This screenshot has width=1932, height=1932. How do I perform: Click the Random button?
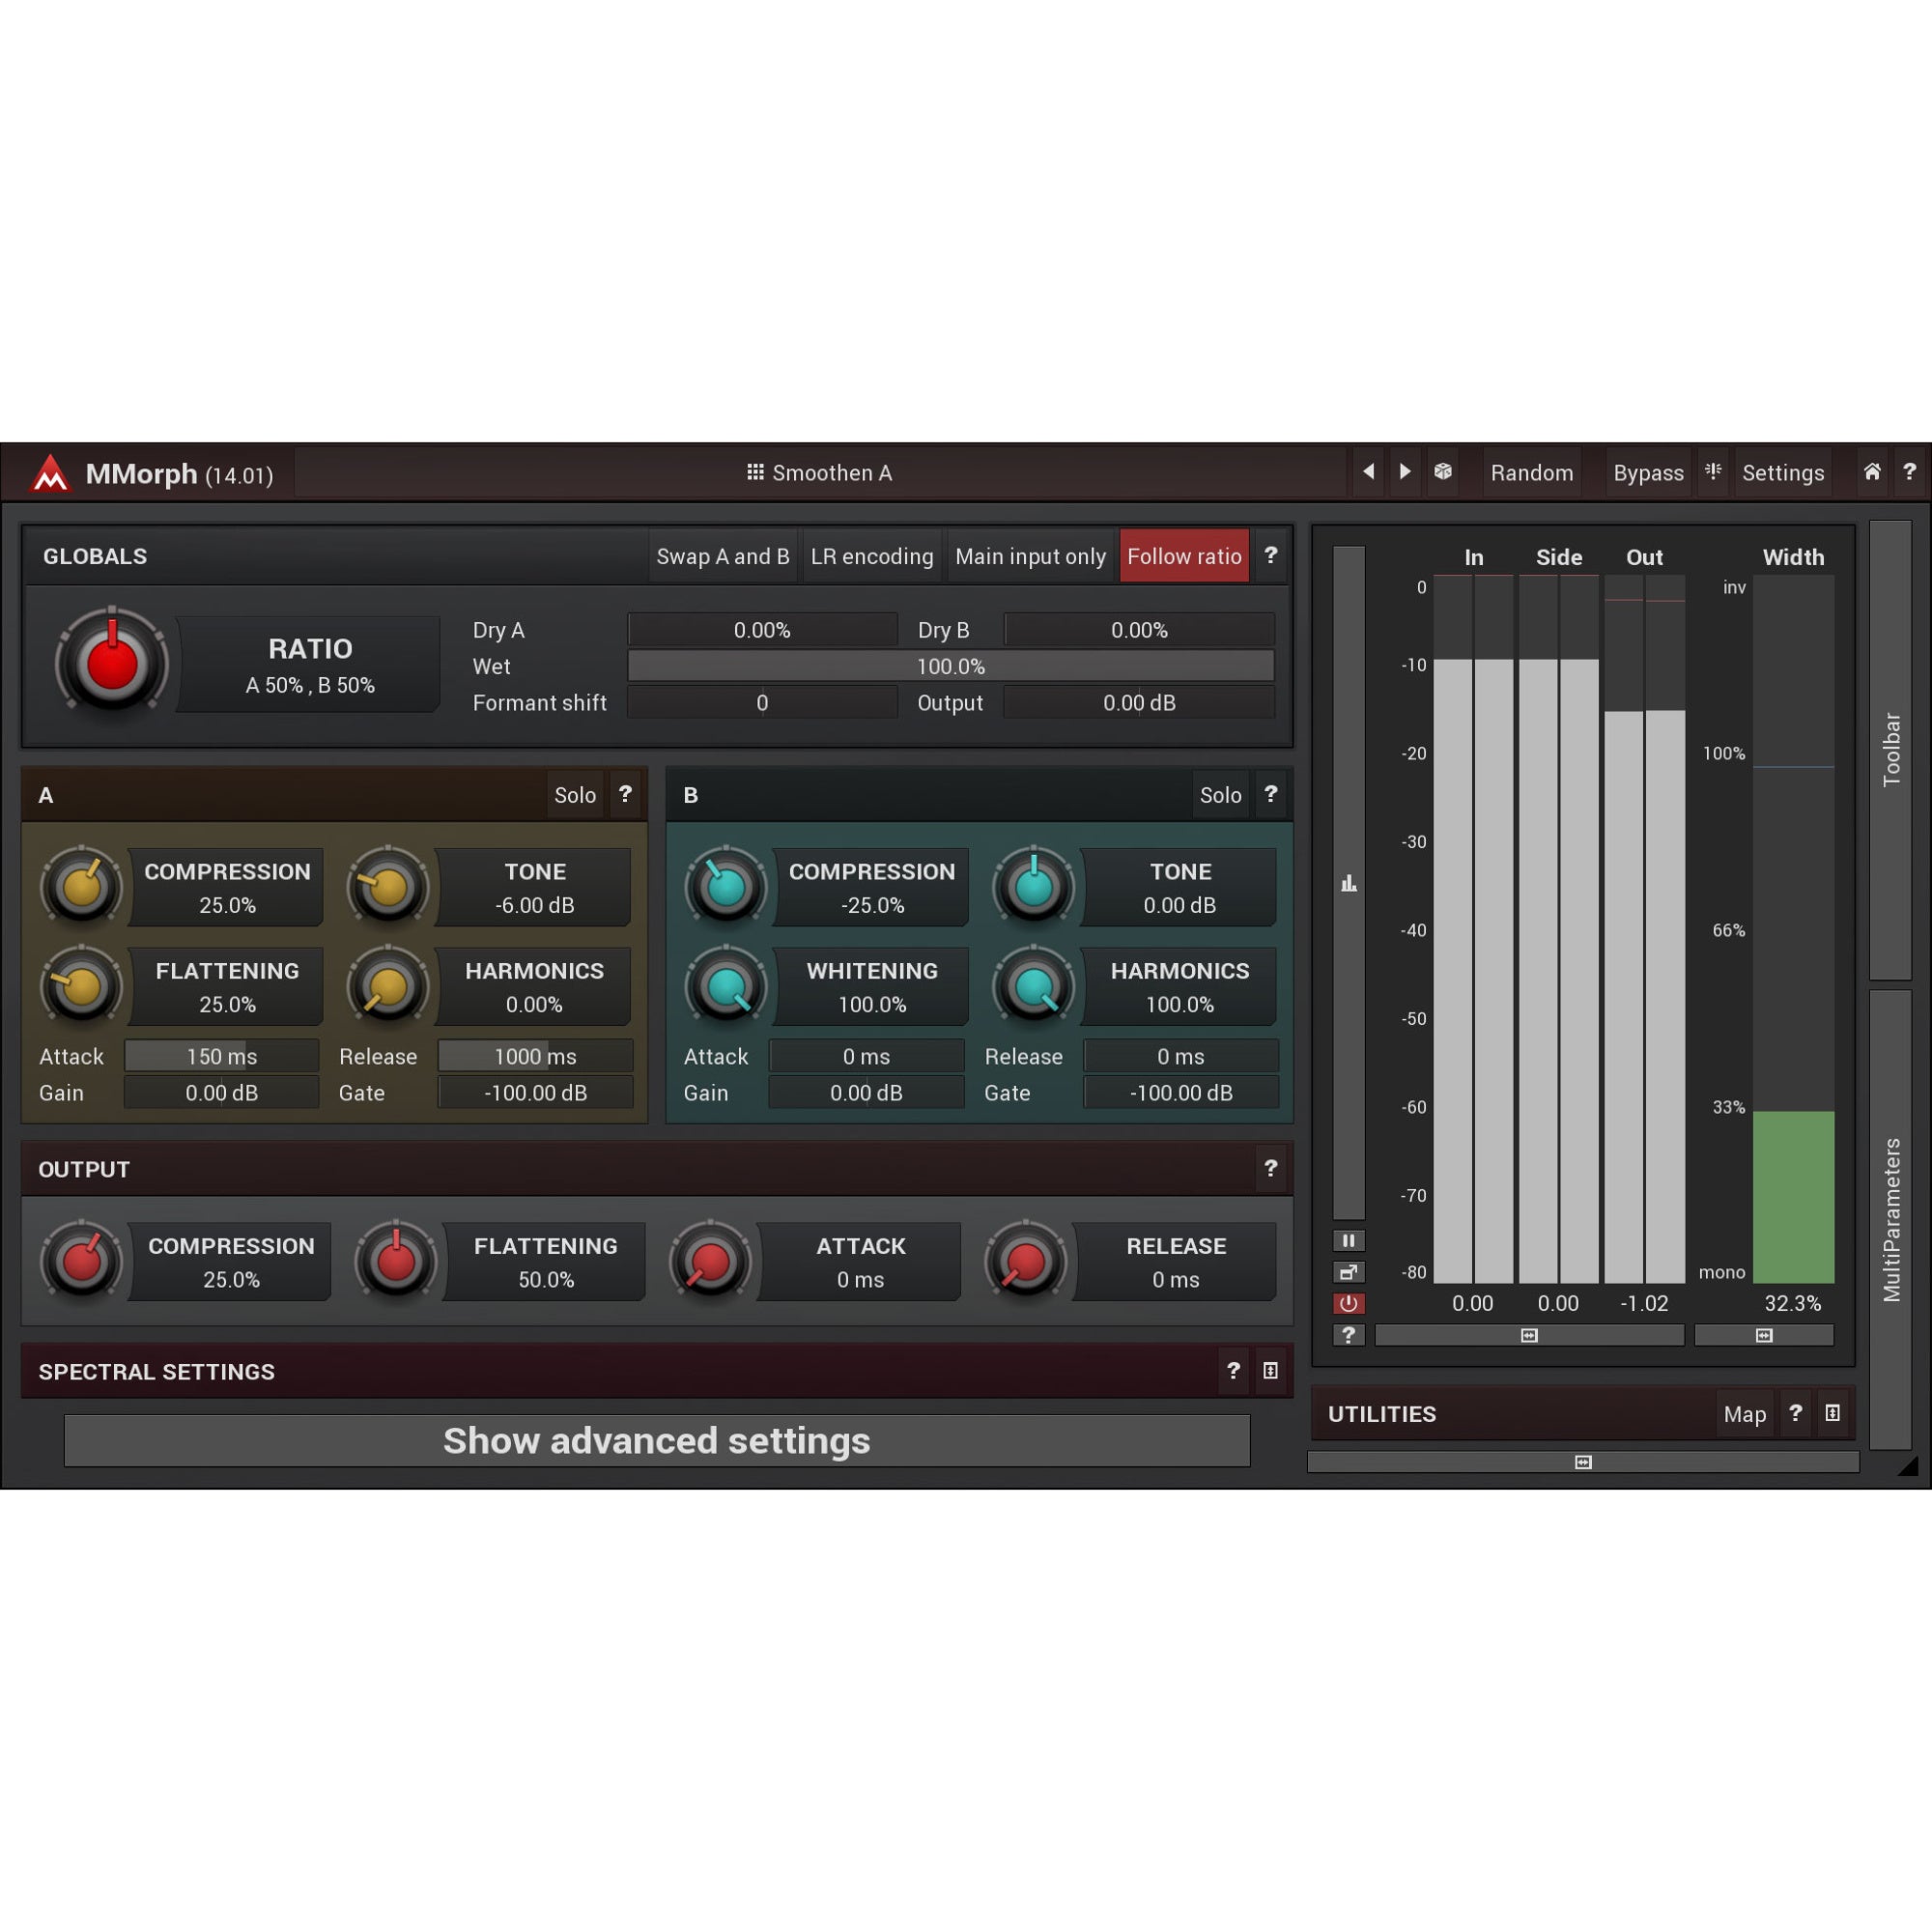tap(1532, 473)
